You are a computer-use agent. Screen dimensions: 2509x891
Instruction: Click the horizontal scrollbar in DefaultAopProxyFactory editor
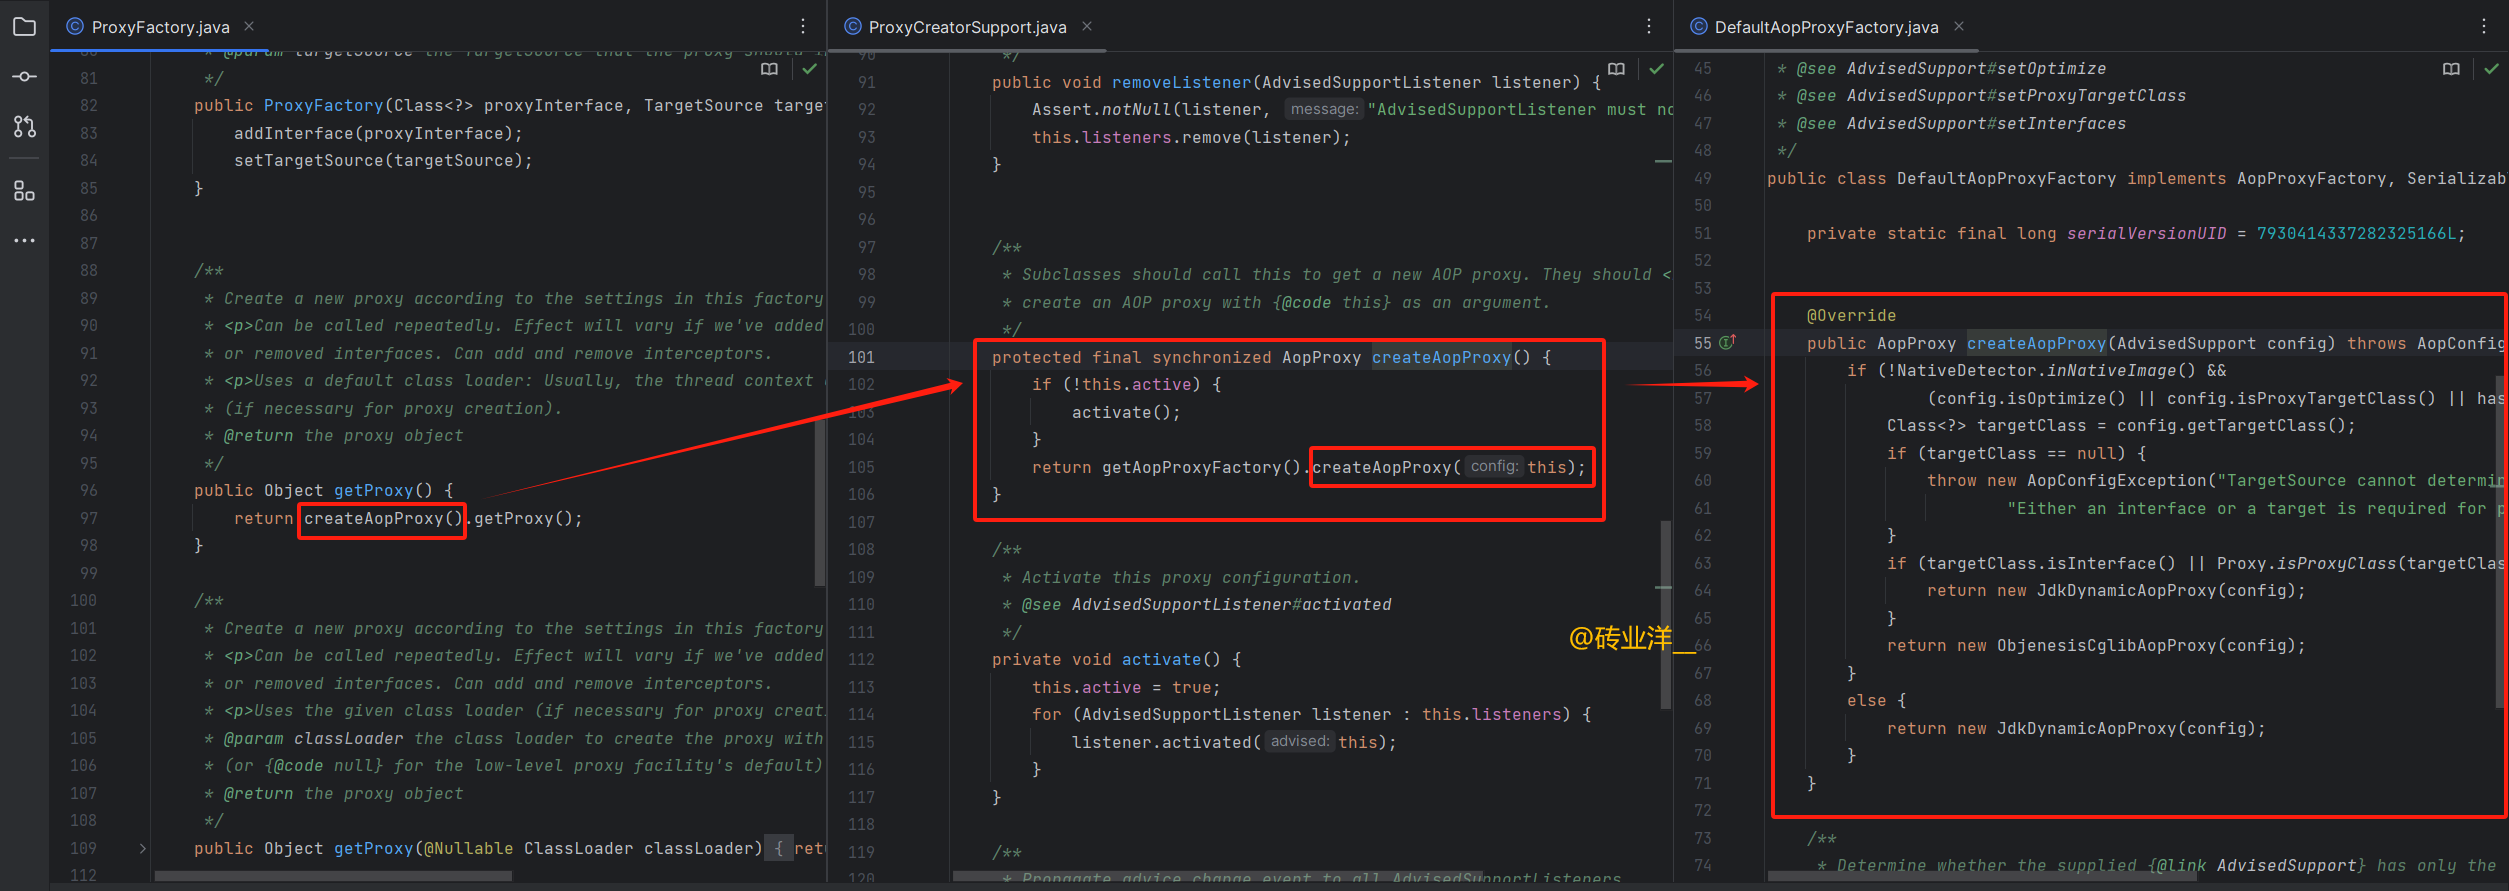point(1981,876)
